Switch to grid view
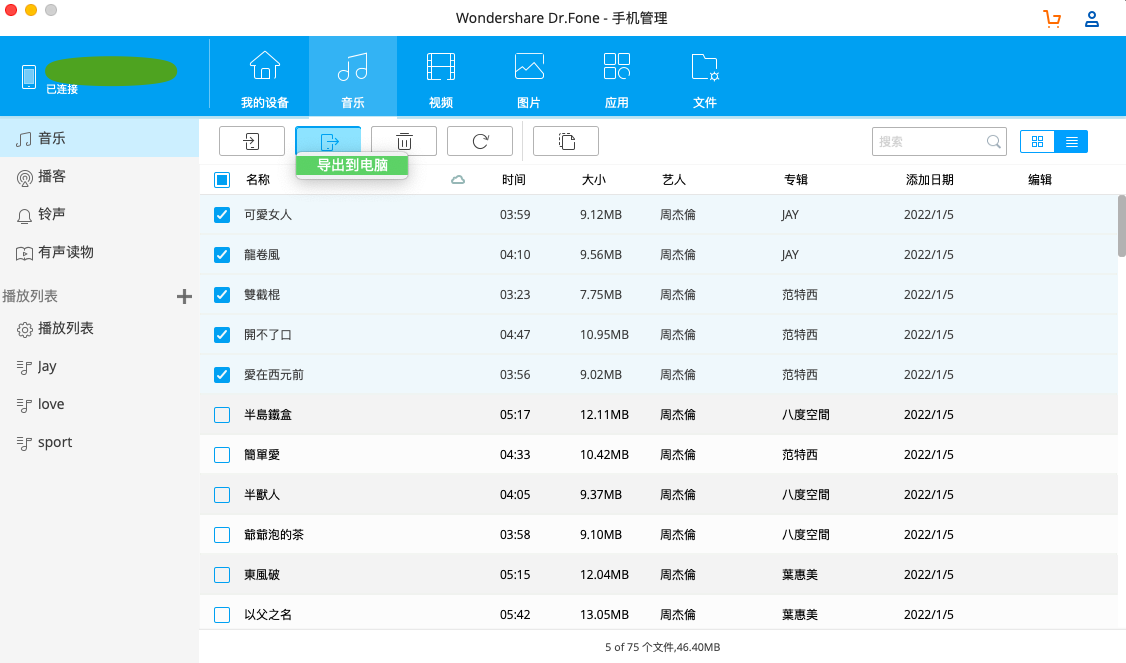This screenshot has width=1126, height=663. [x=1037, y=142]
